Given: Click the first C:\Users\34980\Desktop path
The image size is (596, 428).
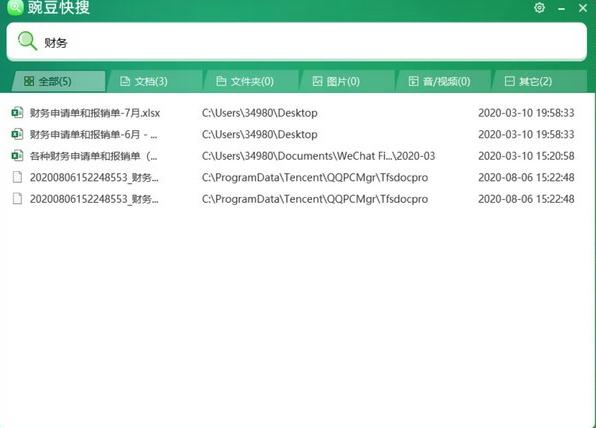Looking at the screenshot, I should pyautogui.click(x=260, y=113).
